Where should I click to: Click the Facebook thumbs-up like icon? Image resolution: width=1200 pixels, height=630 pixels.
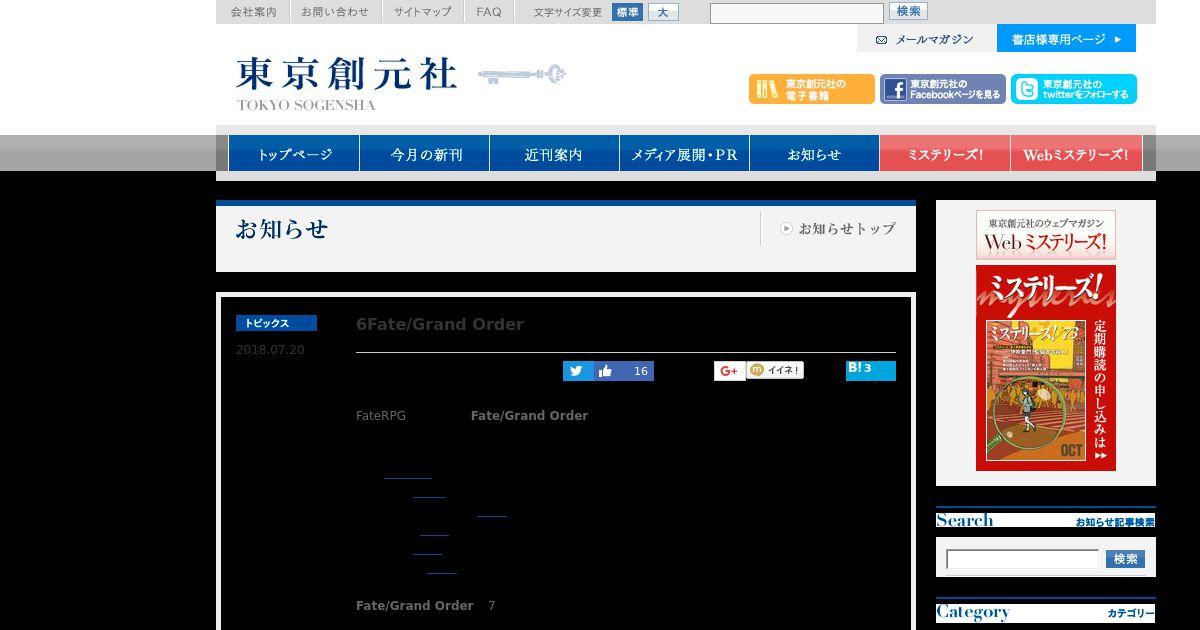point(606,371)
